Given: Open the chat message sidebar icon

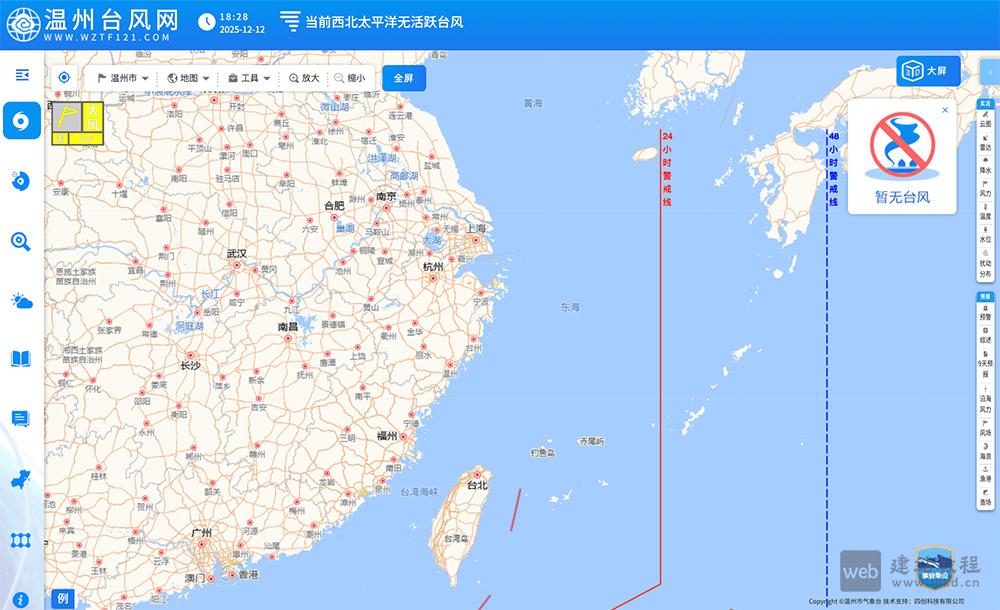Looking at the screenshot, I should [x=21, y=418].
